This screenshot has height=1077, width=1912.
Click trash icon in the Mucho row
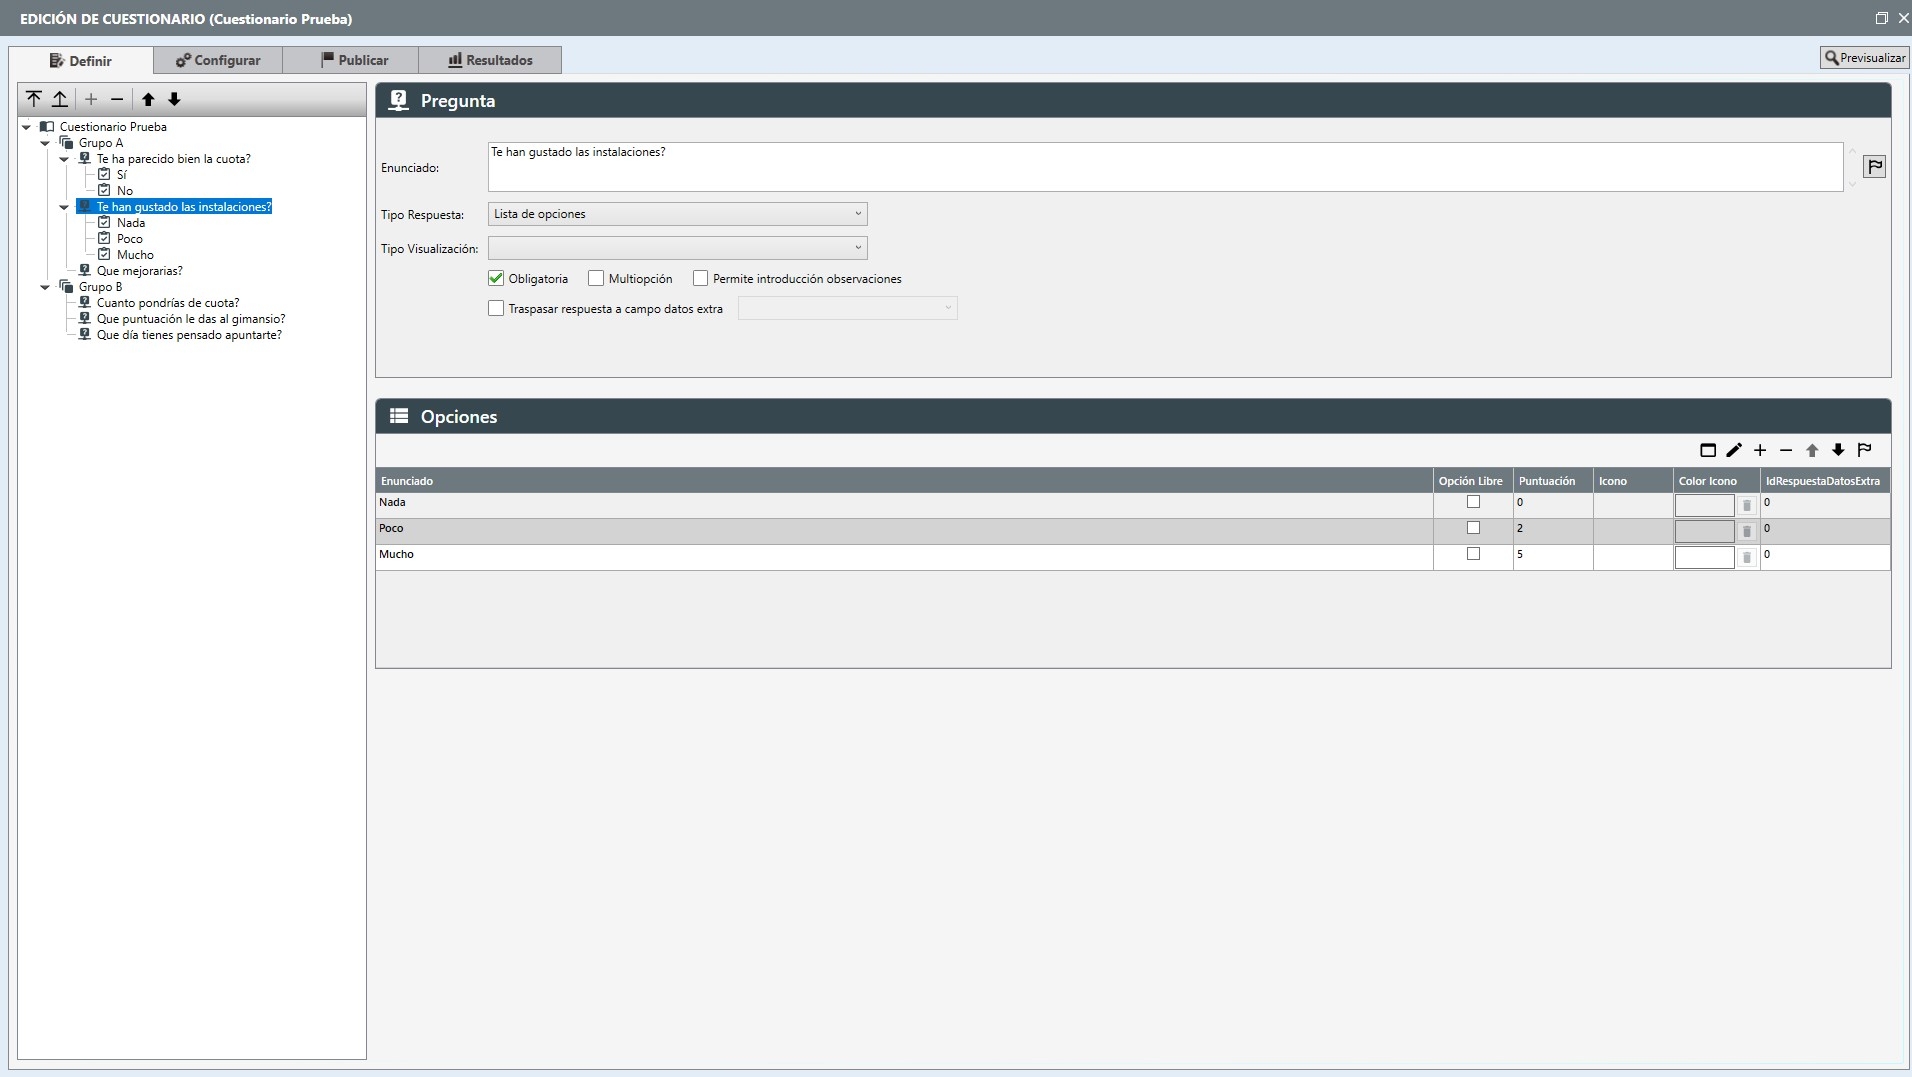1747,558
